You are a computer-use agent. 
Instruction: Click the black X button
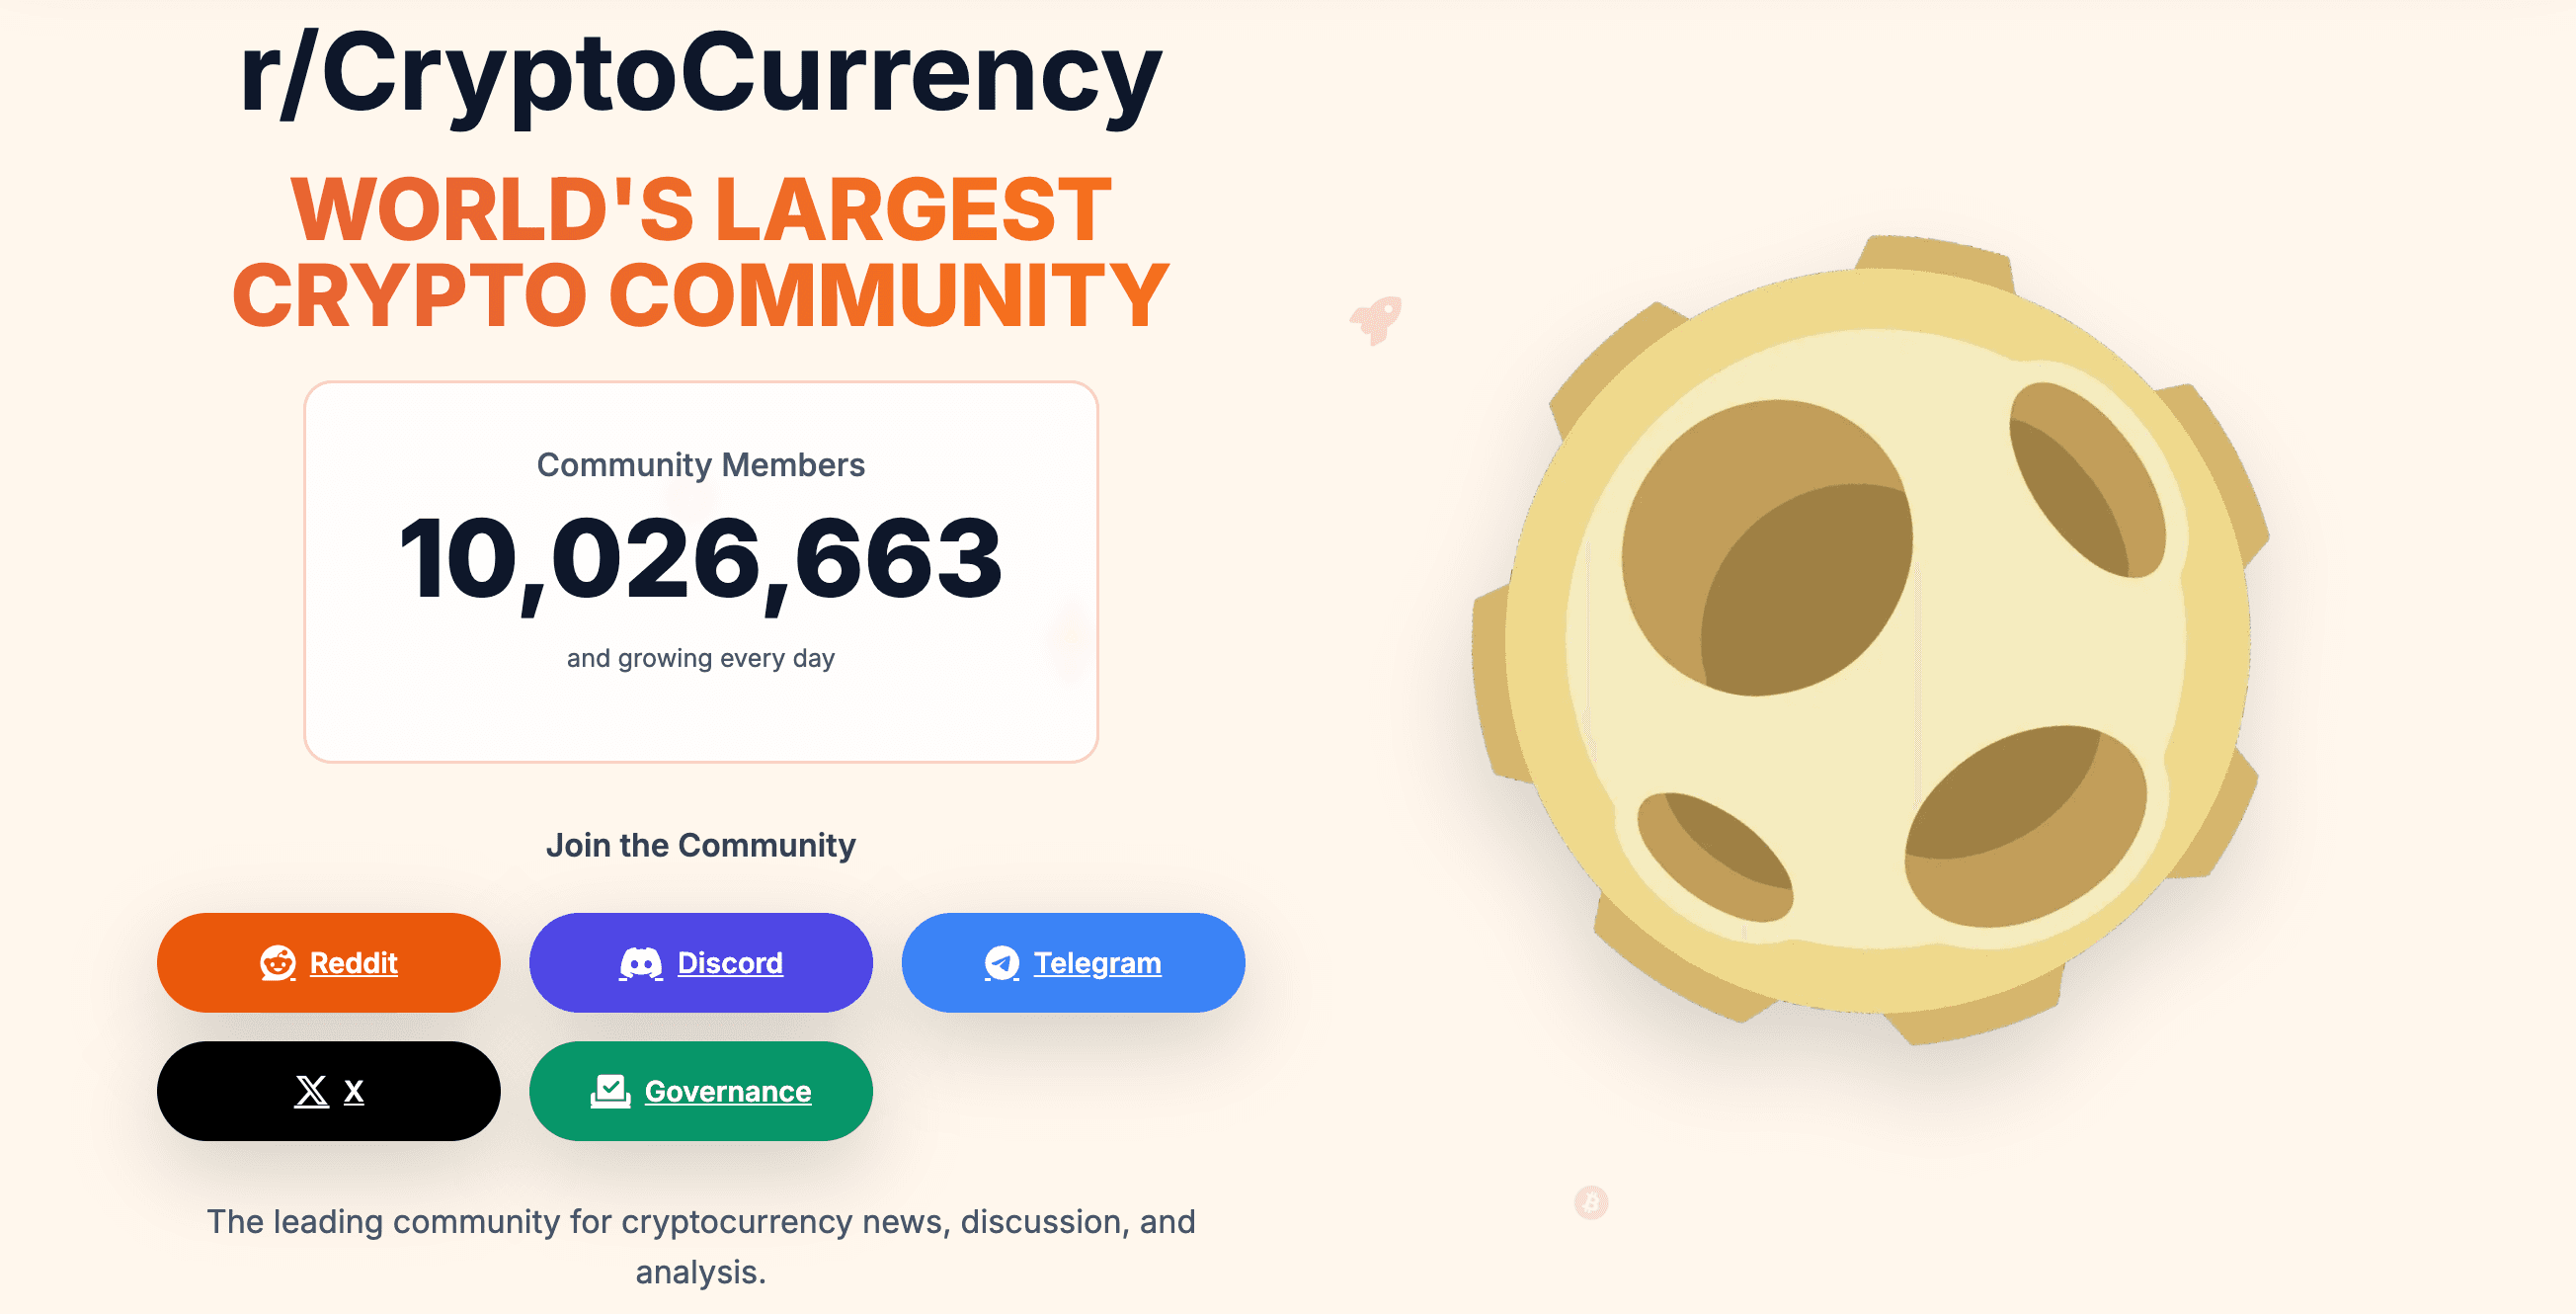pyautogui.click(x=327, y=1091)
